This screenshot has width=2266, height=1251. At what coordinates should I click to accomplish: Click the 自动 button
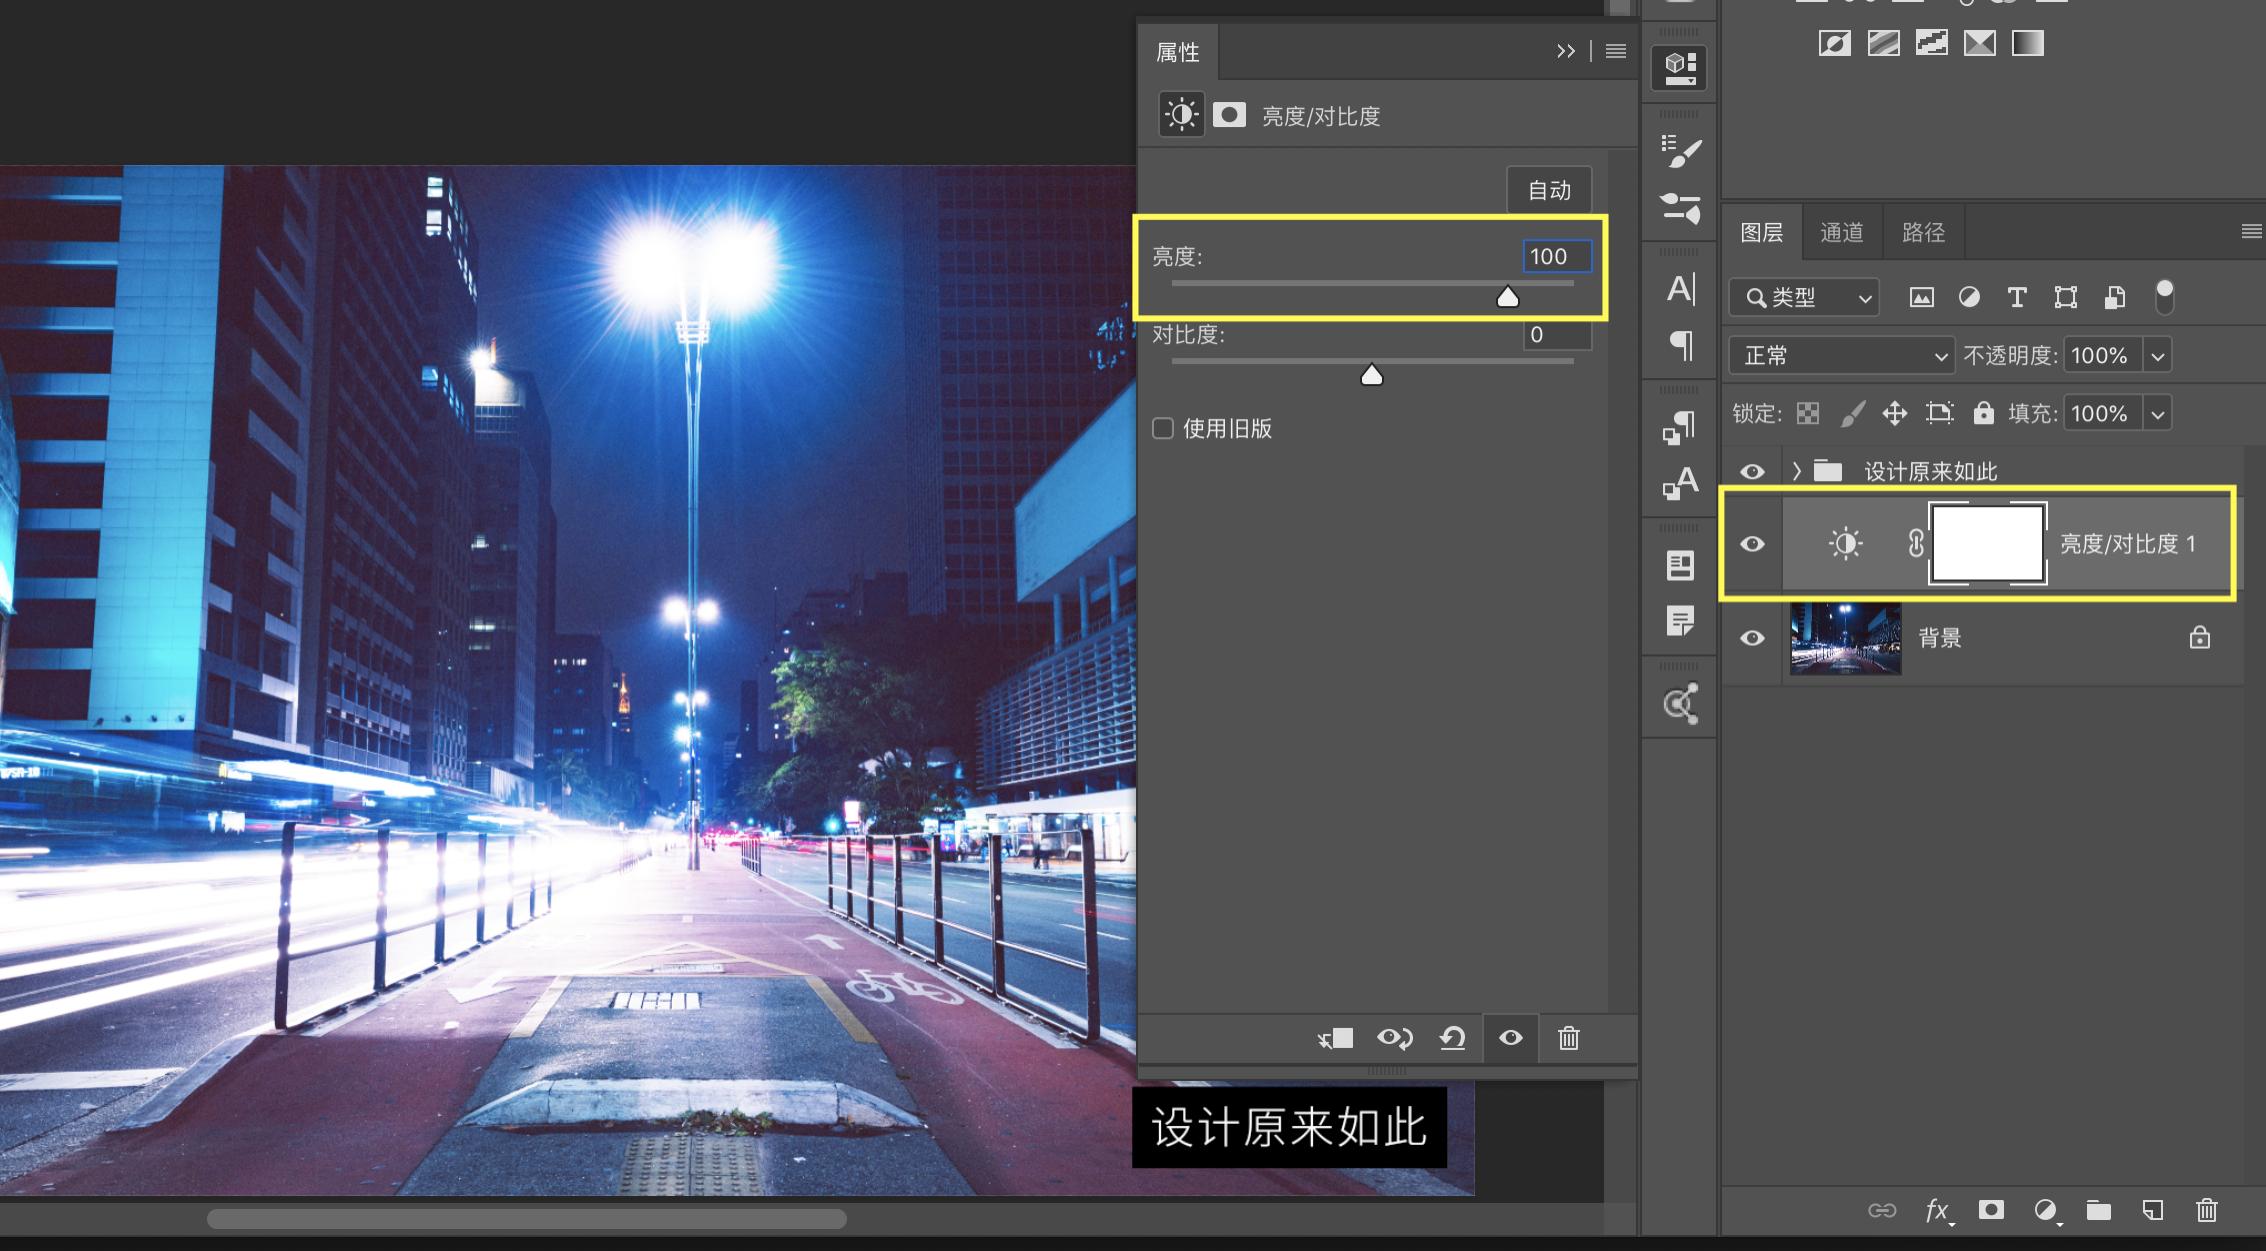(x=1548, y=189)
